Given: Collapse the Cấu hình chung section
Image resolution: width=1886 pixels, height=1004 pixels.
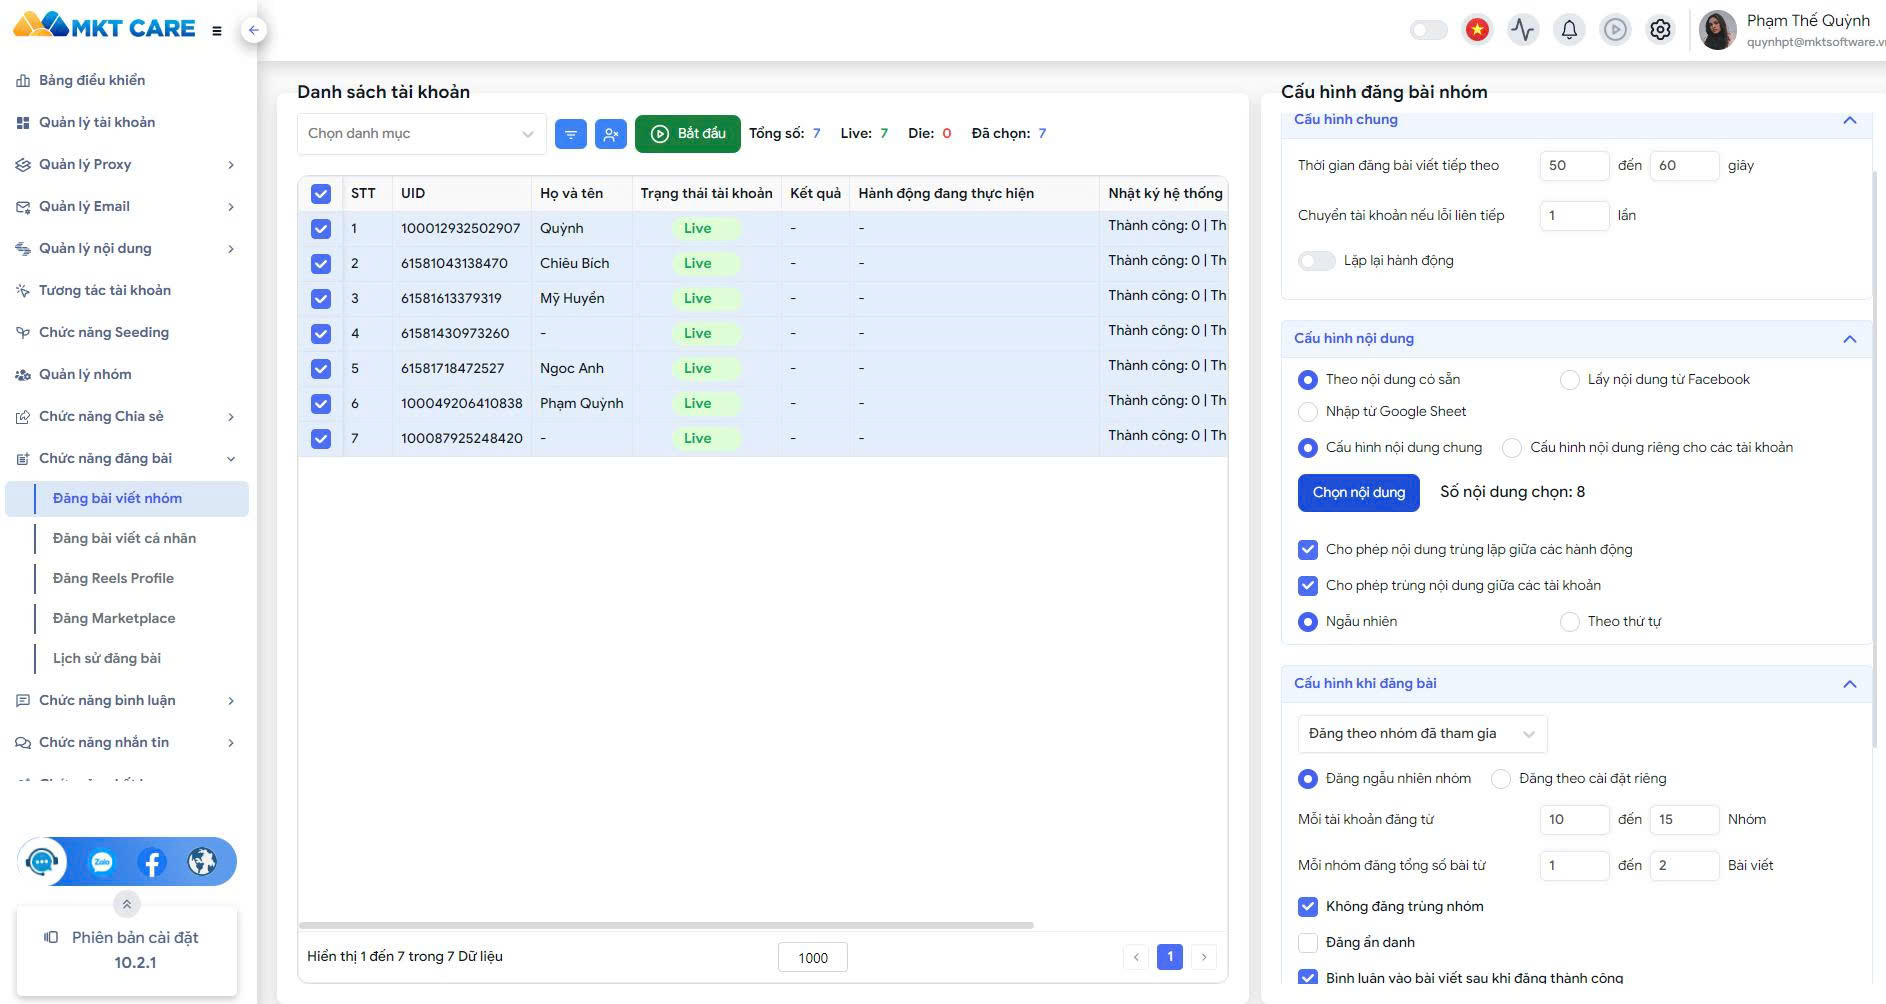Looking at the screenshot, I should (1850, 120).
